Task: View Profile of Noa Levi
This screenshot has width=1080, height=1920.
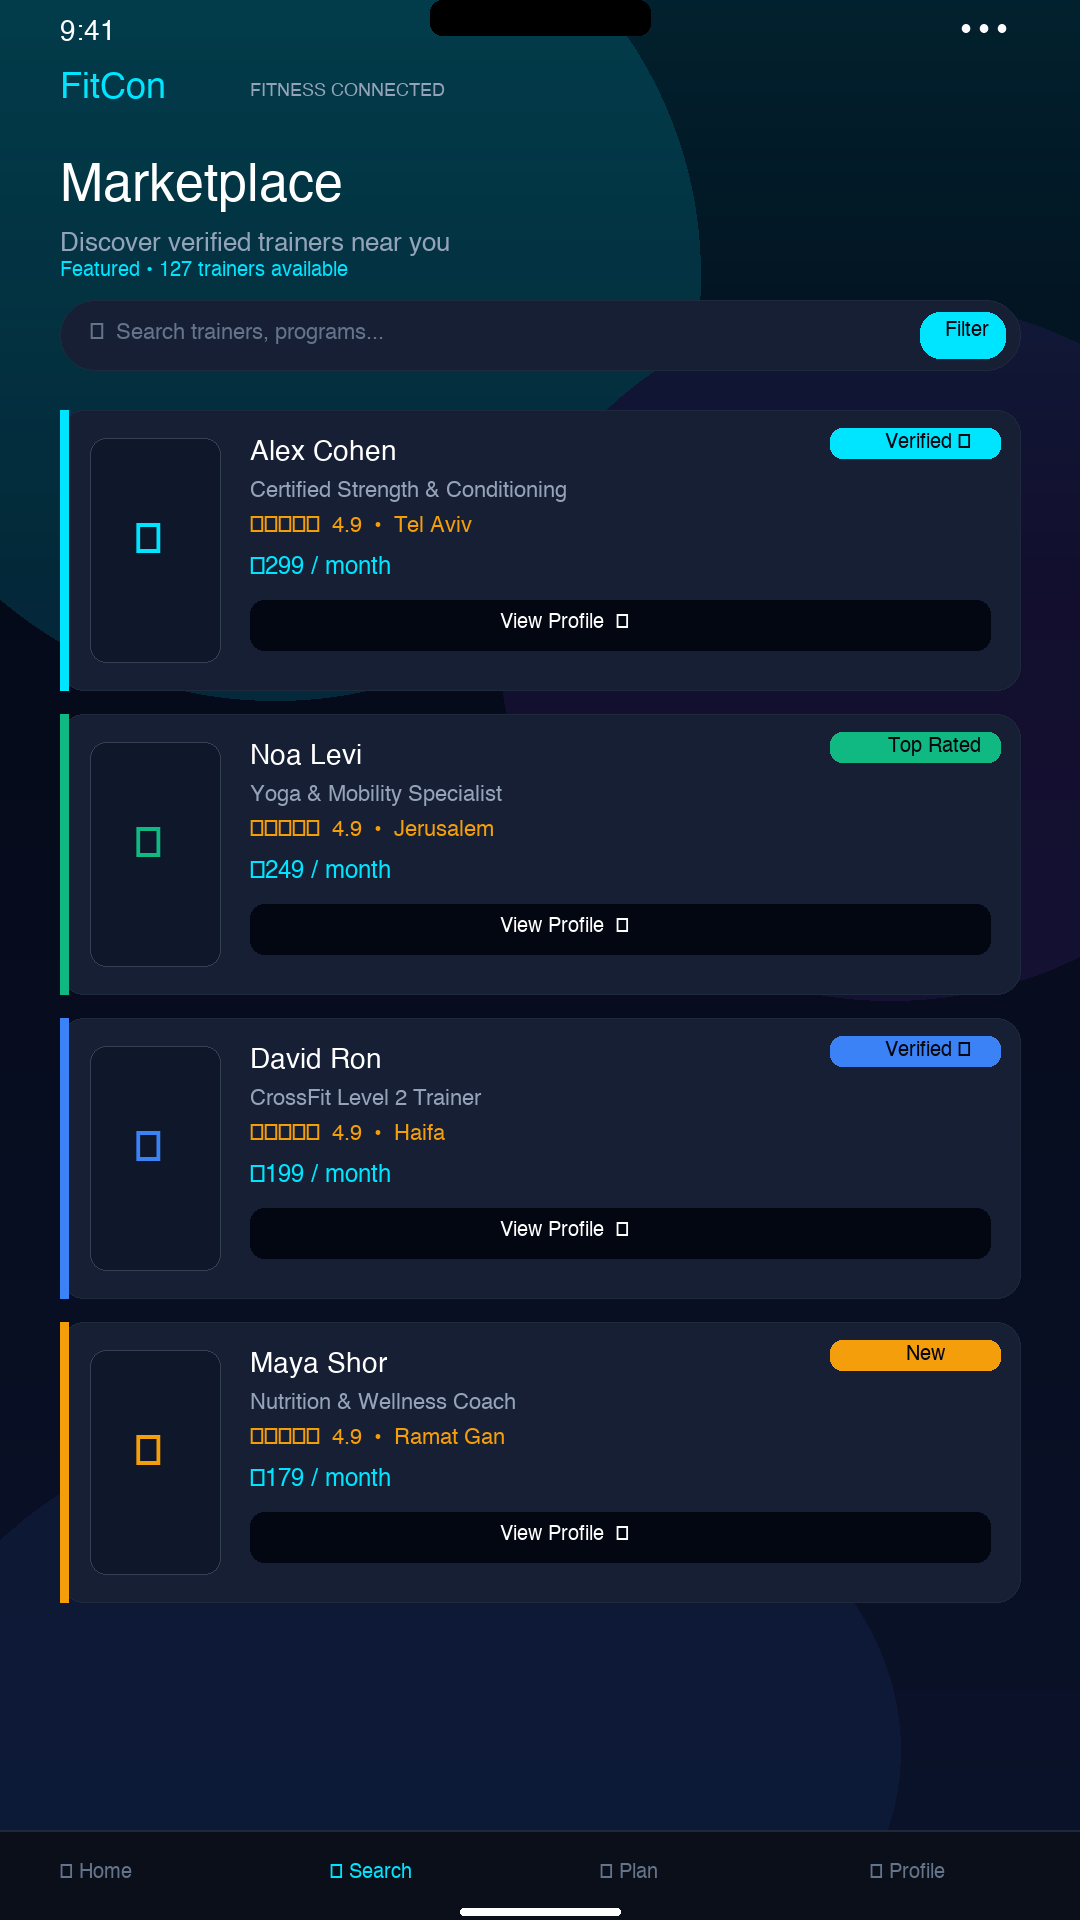Action: [x=620, y=929]
